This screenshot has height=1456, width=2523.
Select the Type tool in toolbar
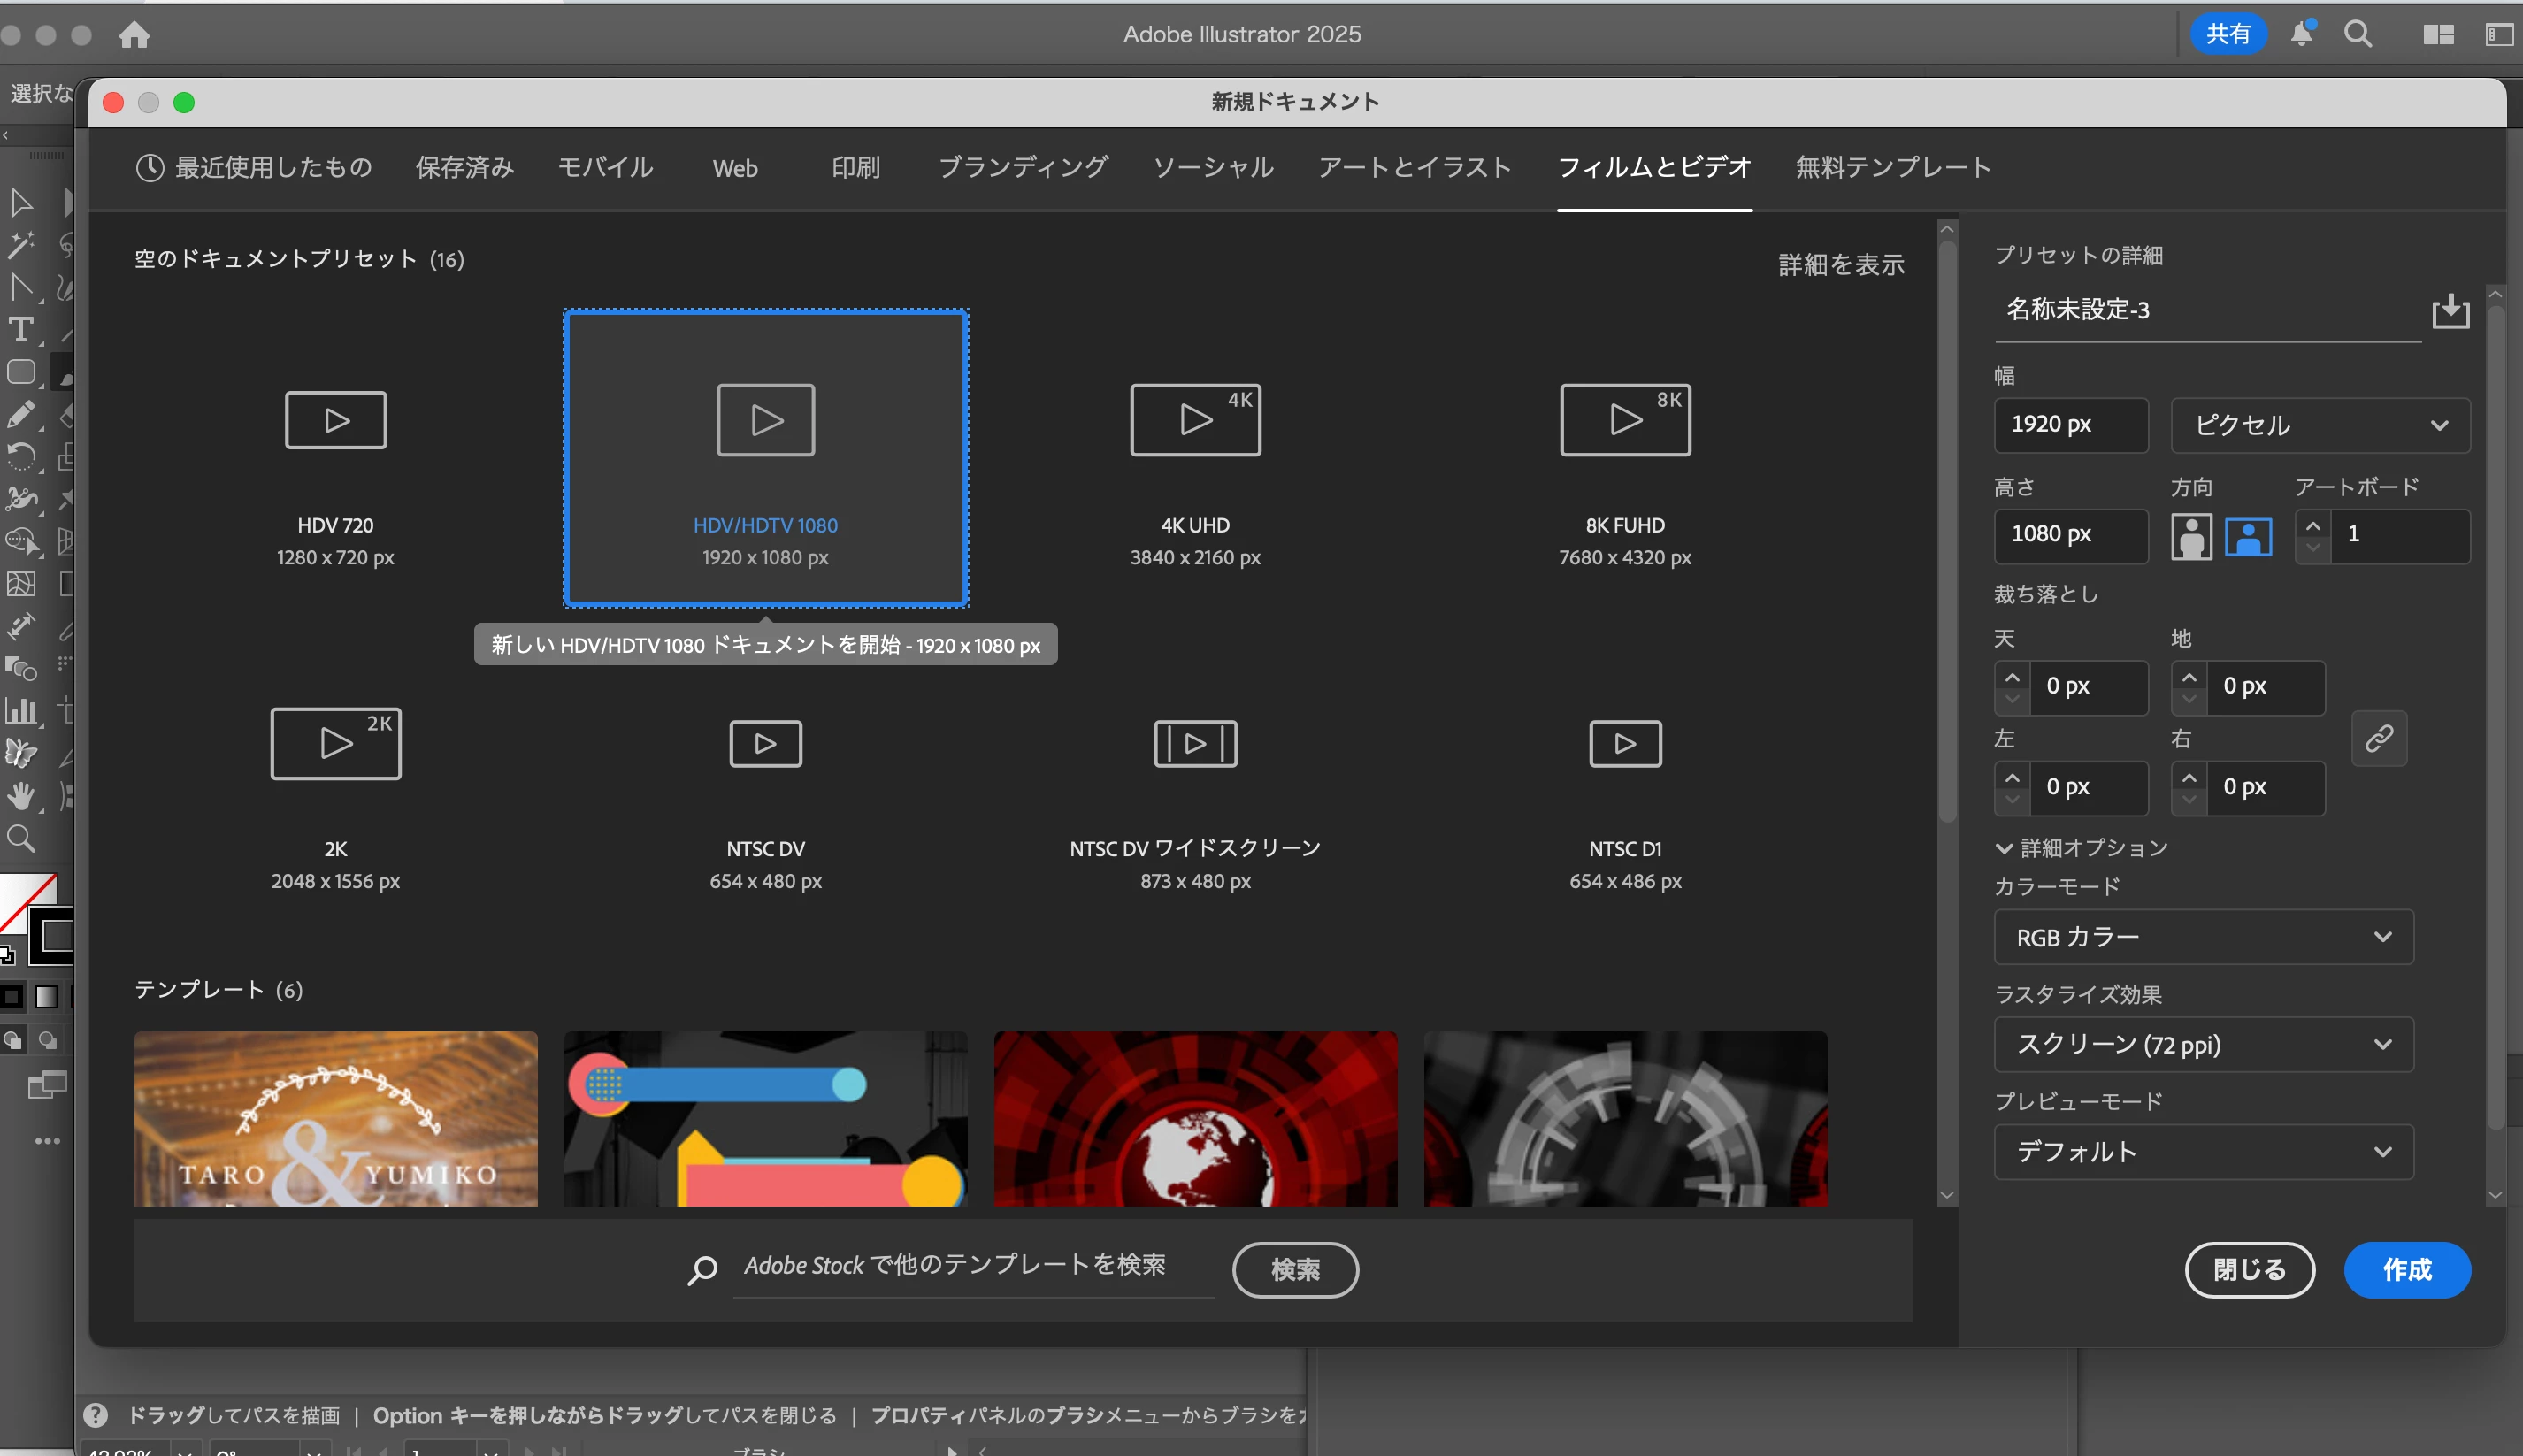point(20,330)
